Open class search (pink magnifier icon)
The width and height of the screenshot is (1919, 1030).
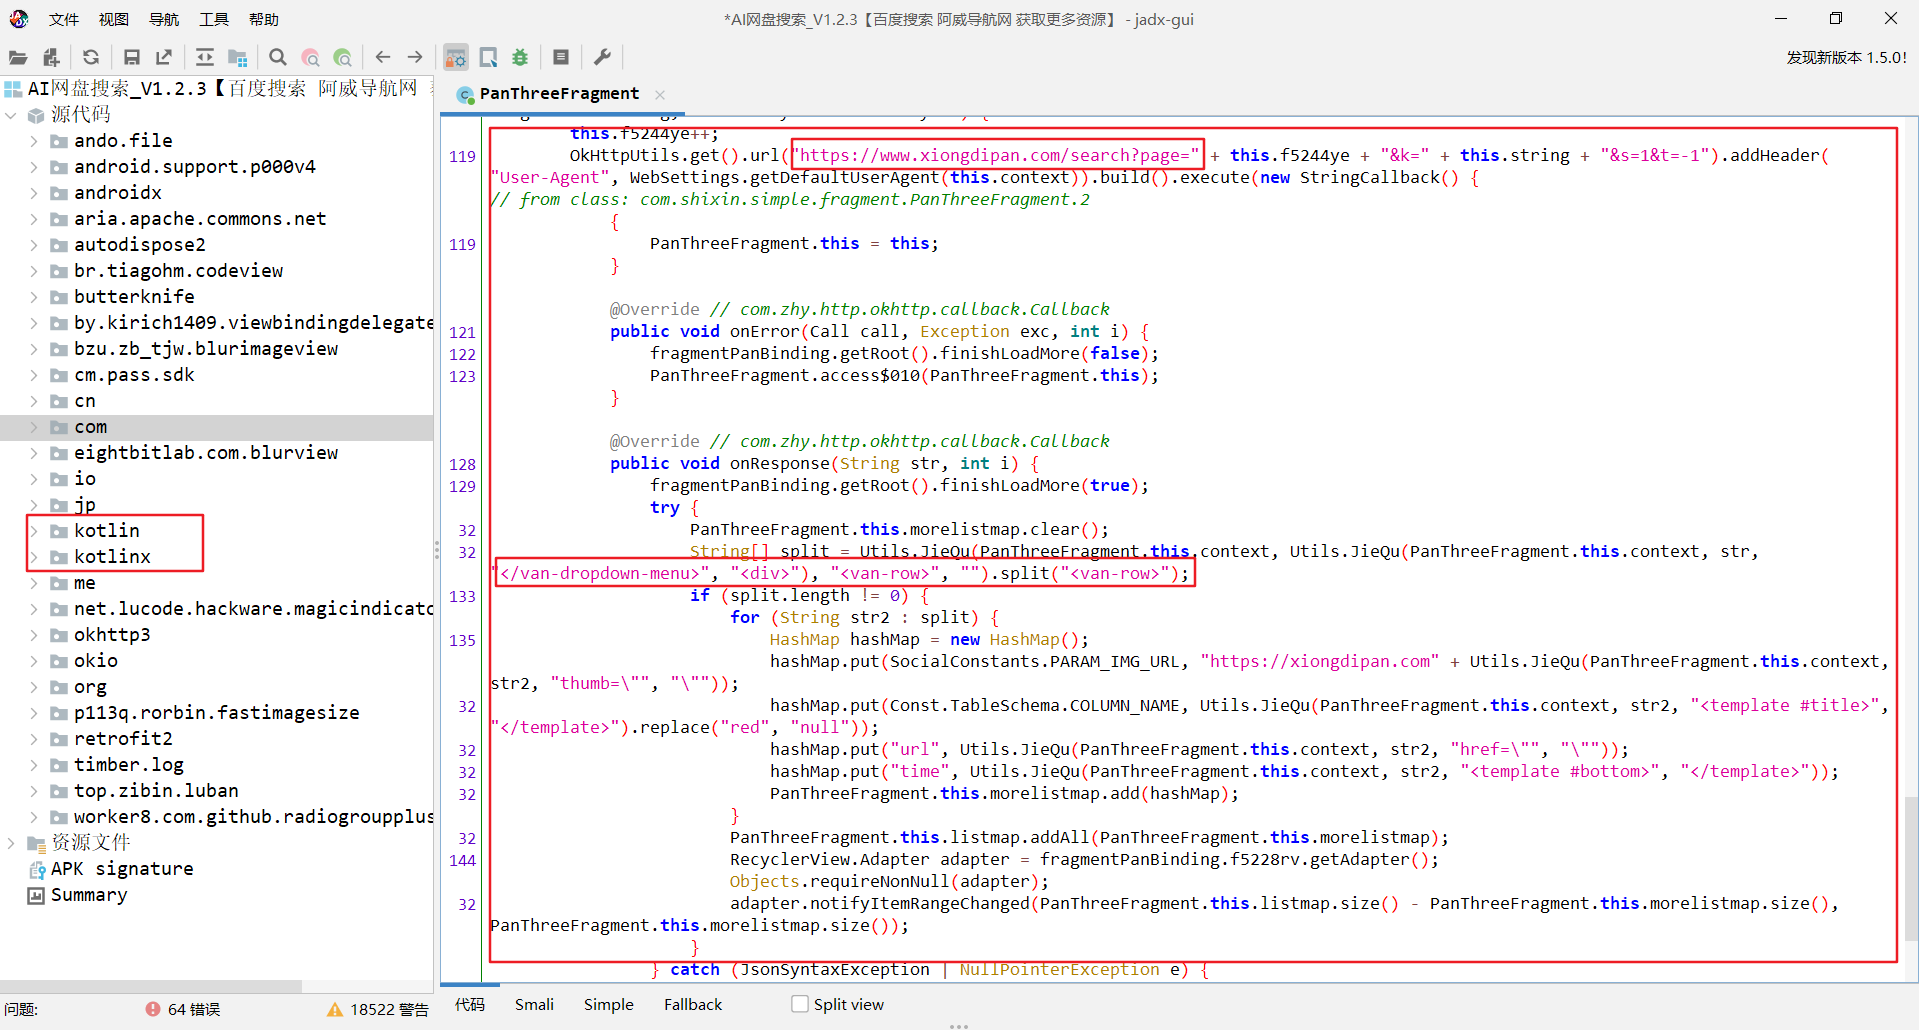click(x=310, y=58)
